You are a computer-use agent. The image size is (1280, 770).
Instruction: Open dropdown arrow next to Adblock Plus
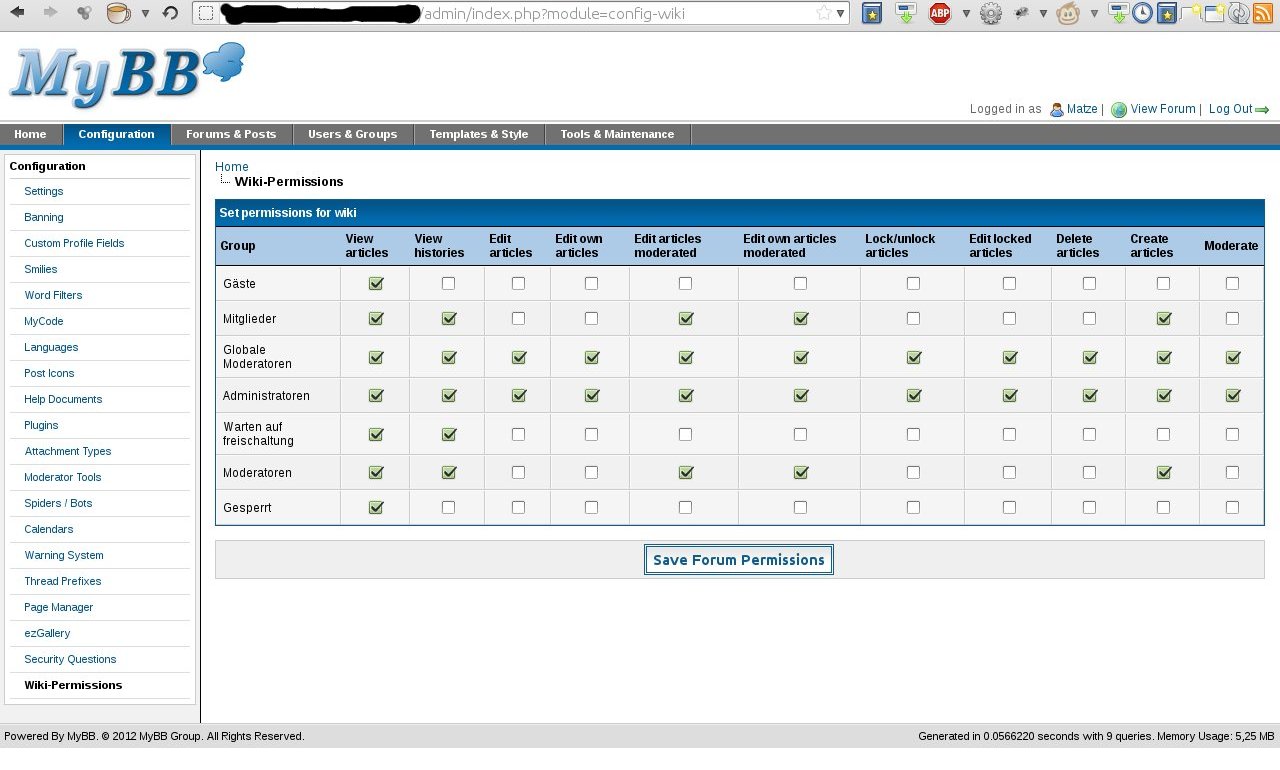[966, 14]
